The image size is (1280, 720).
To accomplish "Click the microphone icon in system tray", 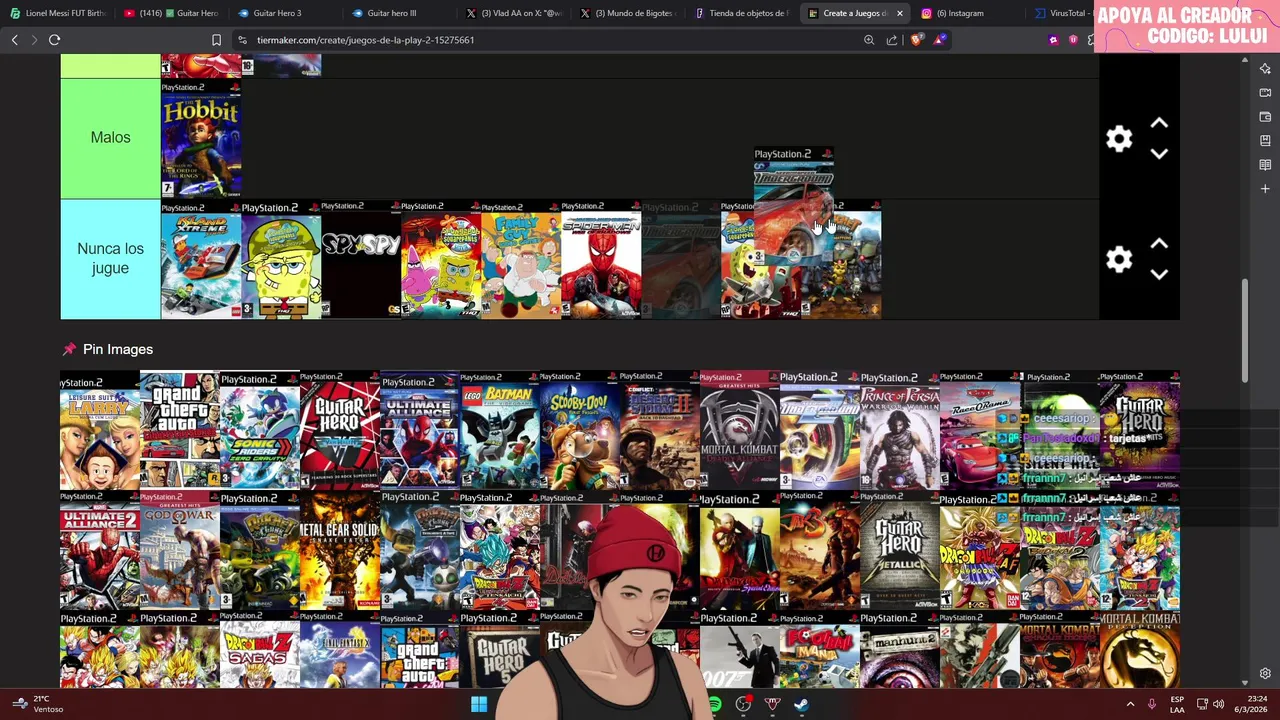I will point(1152,704).
